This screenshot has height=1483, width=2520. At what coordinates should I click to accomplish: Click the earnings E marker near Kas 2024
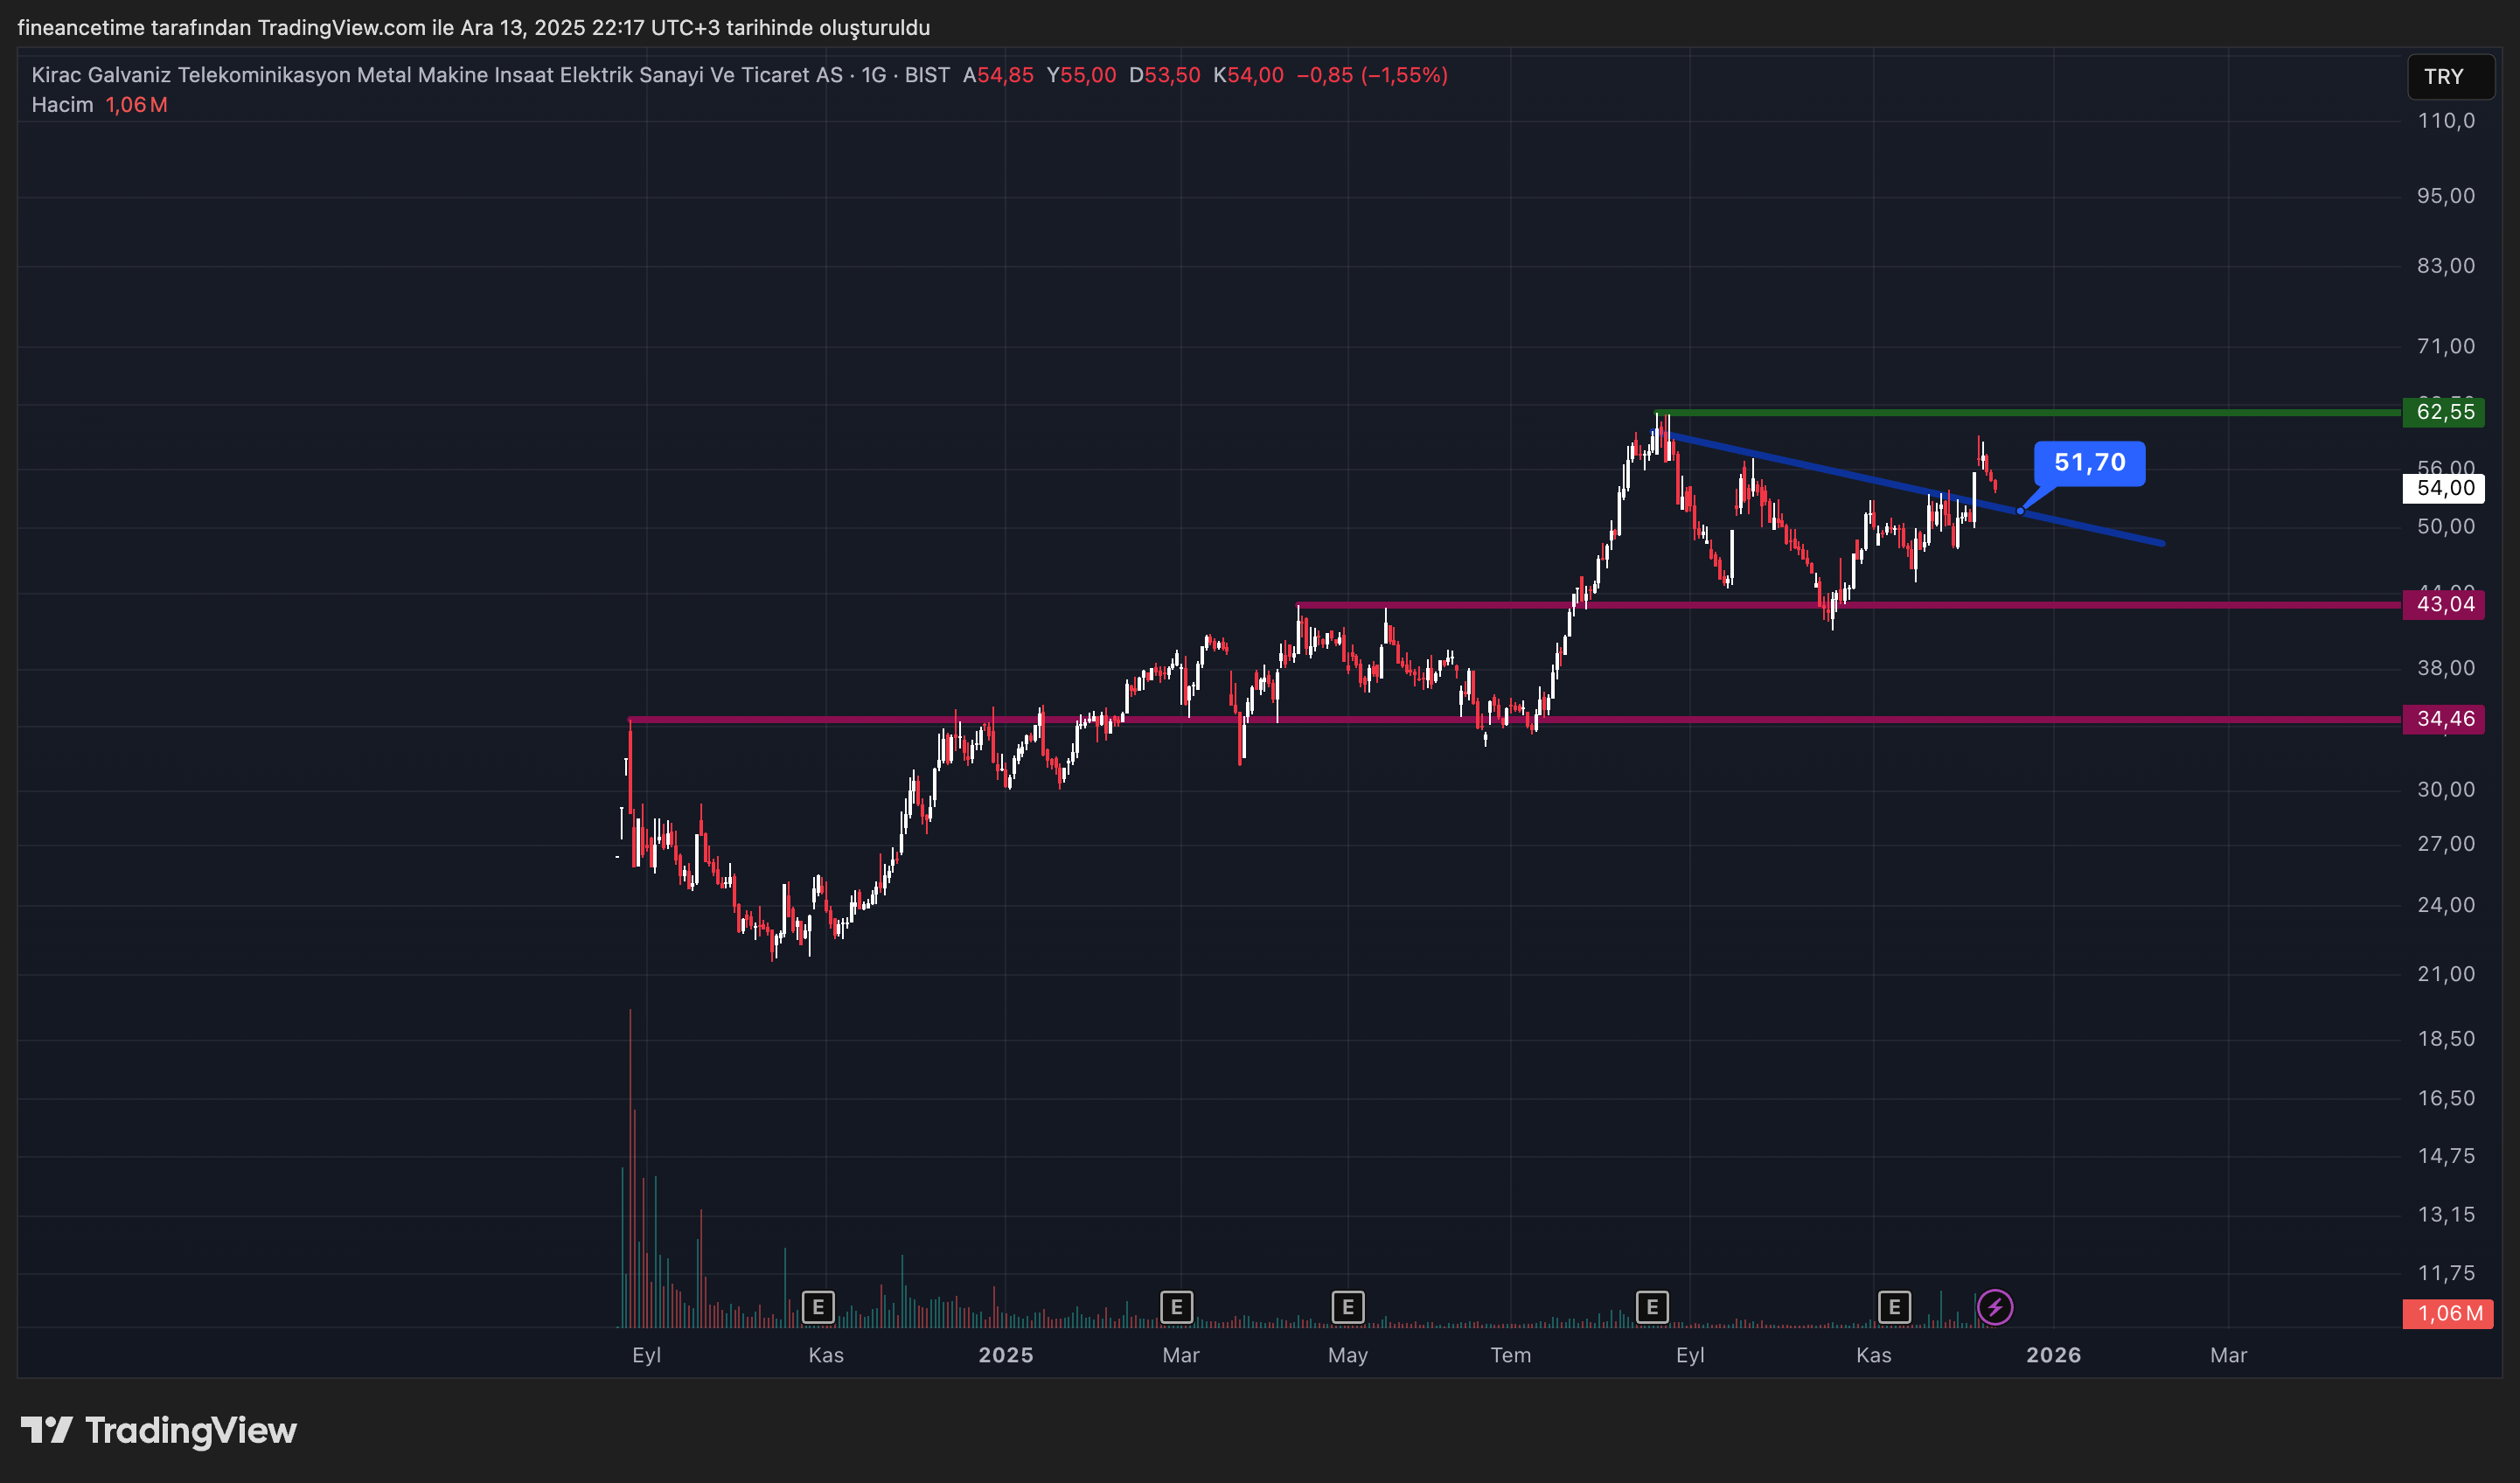[x=818, y=1306]
